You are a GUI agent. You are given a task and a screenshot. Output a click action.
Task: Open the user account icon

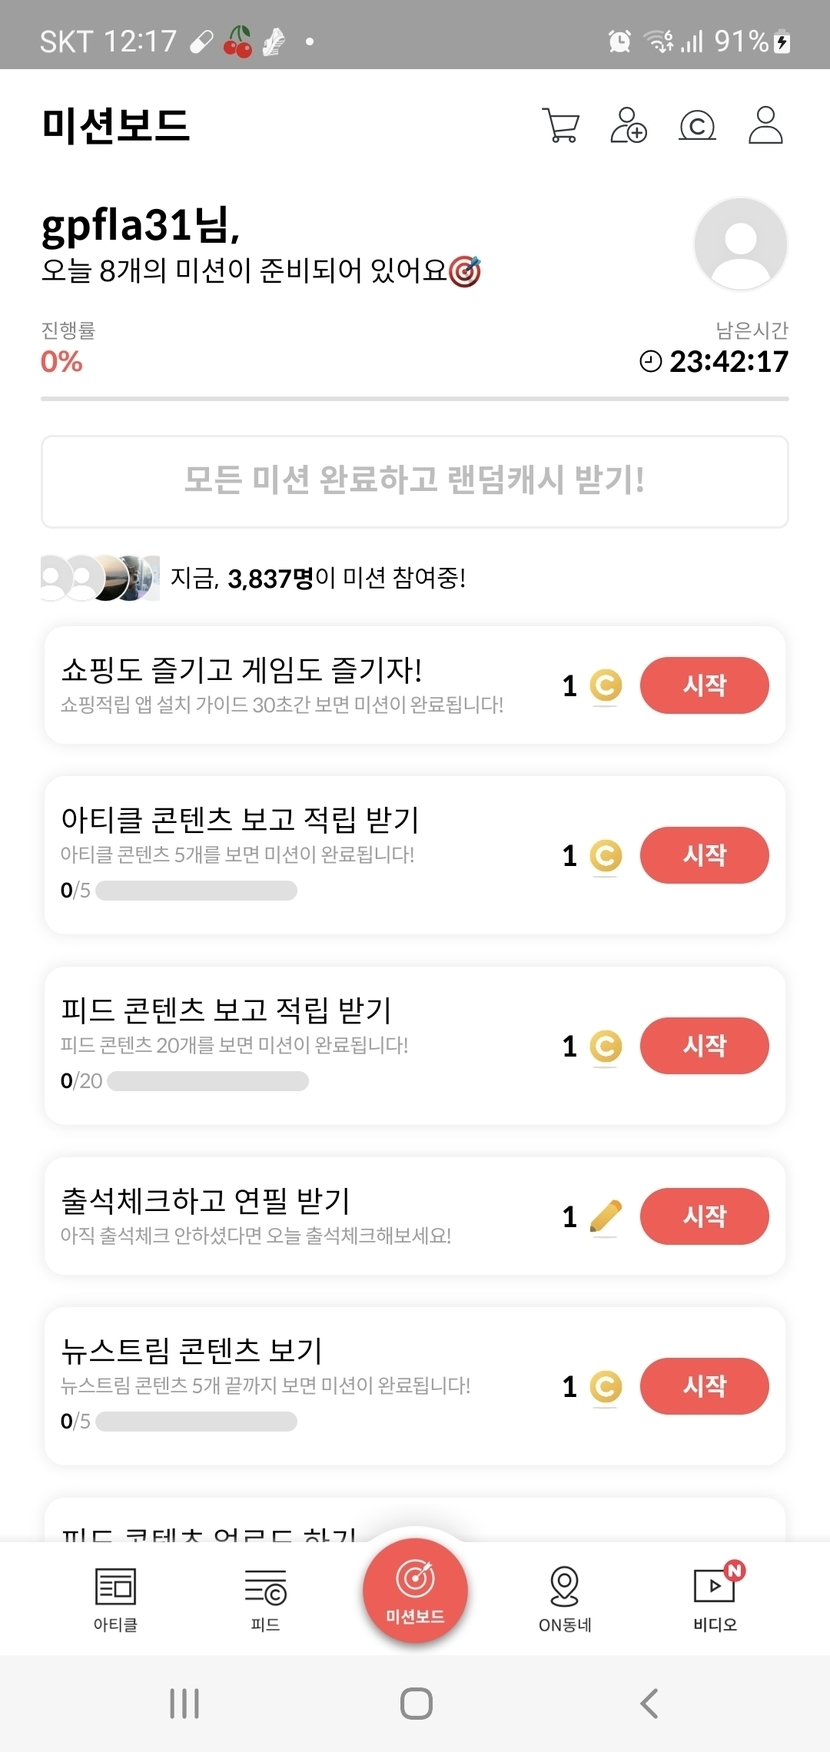click(765, 126)
